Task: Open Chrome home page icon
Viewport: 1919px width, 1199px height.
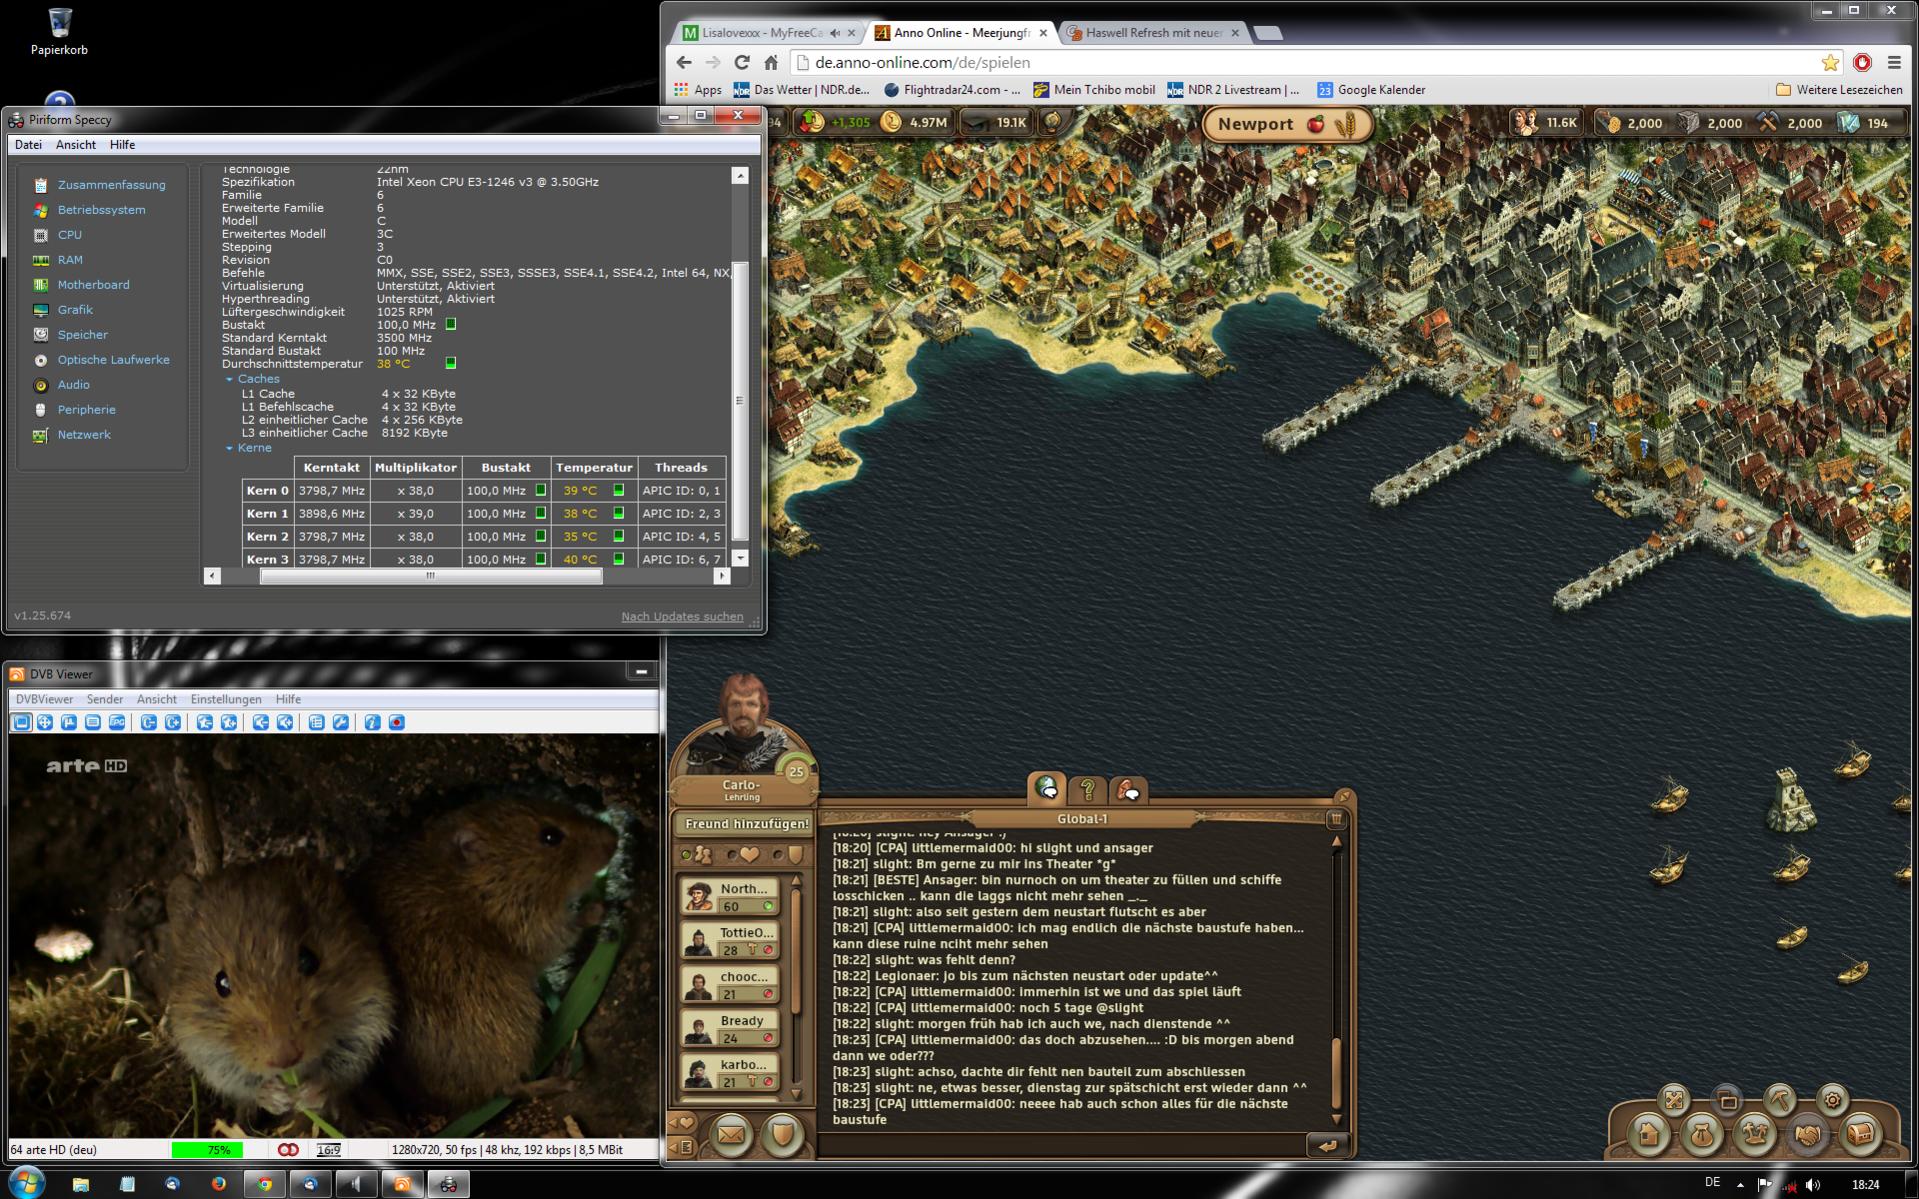Action: pyautogui.click(x=771, y=62)
